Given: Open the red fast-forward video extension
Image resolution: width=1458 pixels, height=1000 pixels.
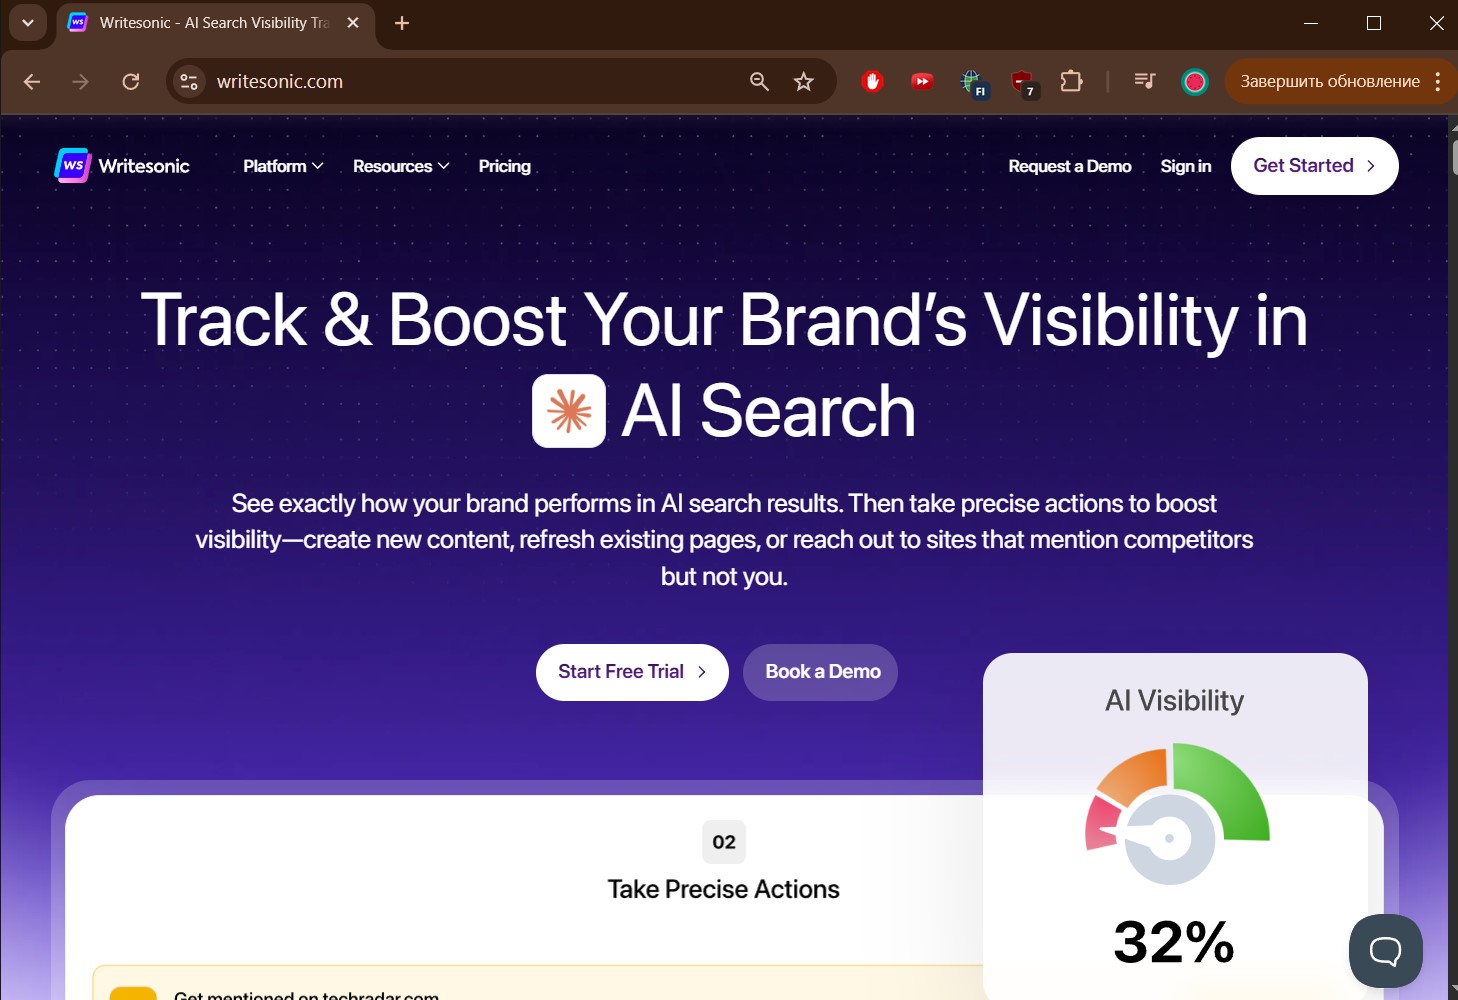Looking at the screenshot, I should pyautogui.click(x=922, y=82).
